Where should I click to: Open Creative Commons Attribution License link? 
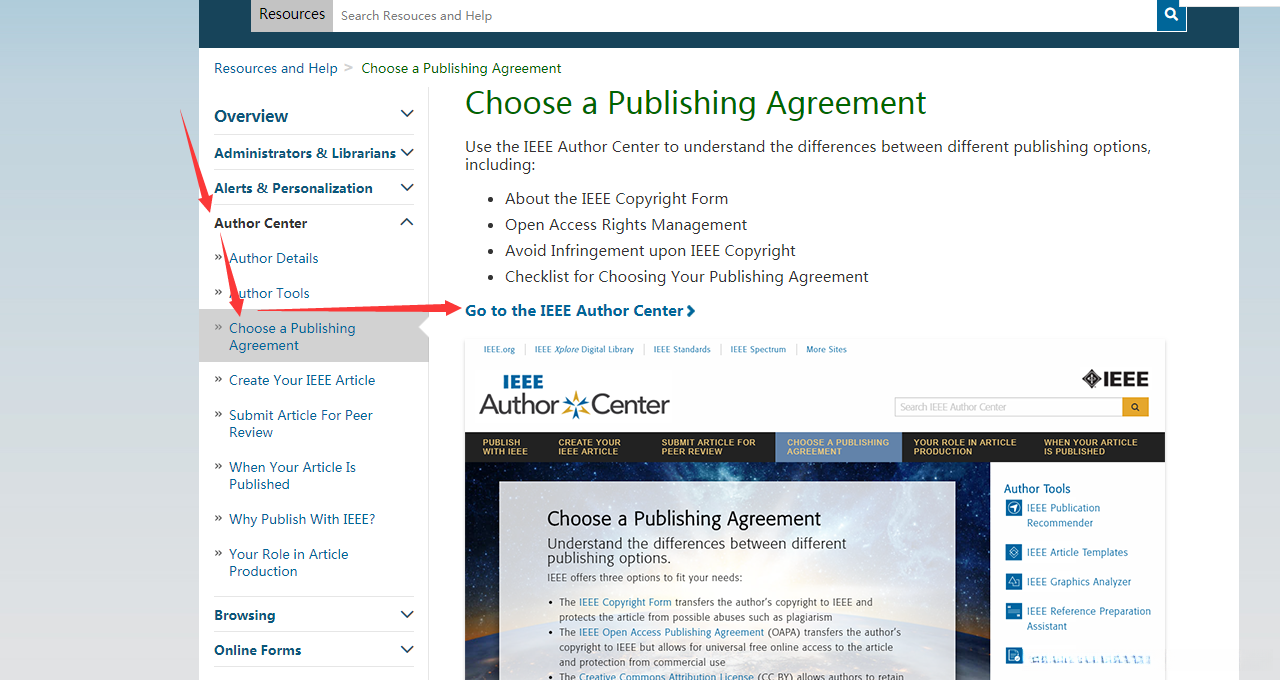tap(666, 677)
